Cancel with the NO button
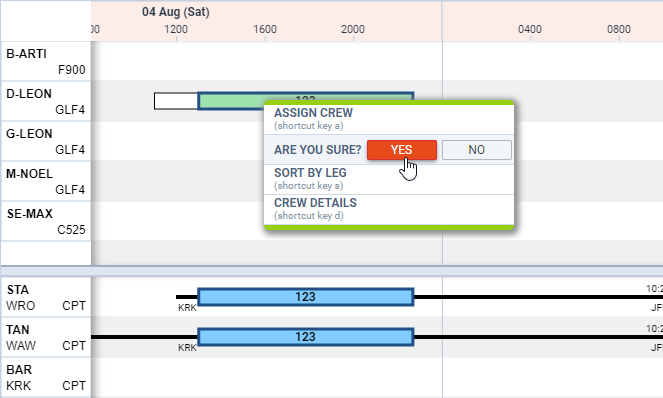Screen dimensions: 663x398 (477, 150)
